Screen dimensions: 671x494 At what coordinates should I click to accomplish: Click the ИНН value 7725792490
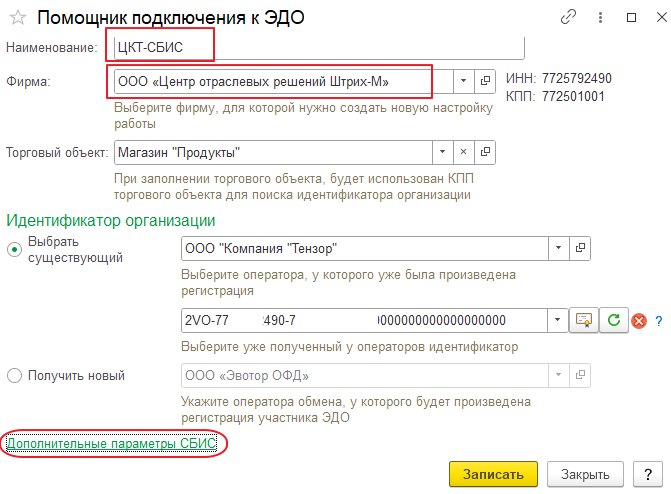pos(576,78)
